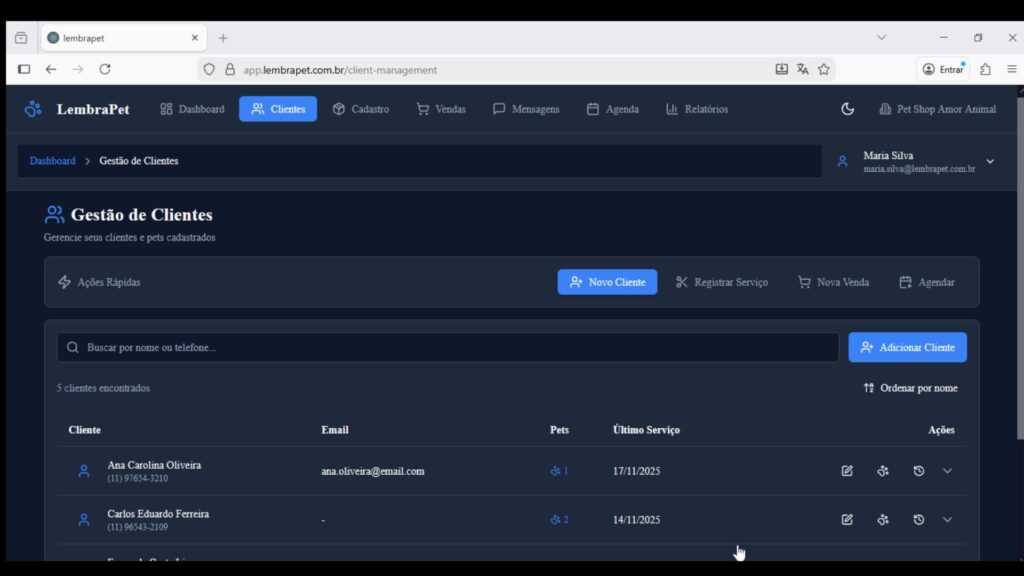Click Ordenar por nome sort control

click(910, 388)
